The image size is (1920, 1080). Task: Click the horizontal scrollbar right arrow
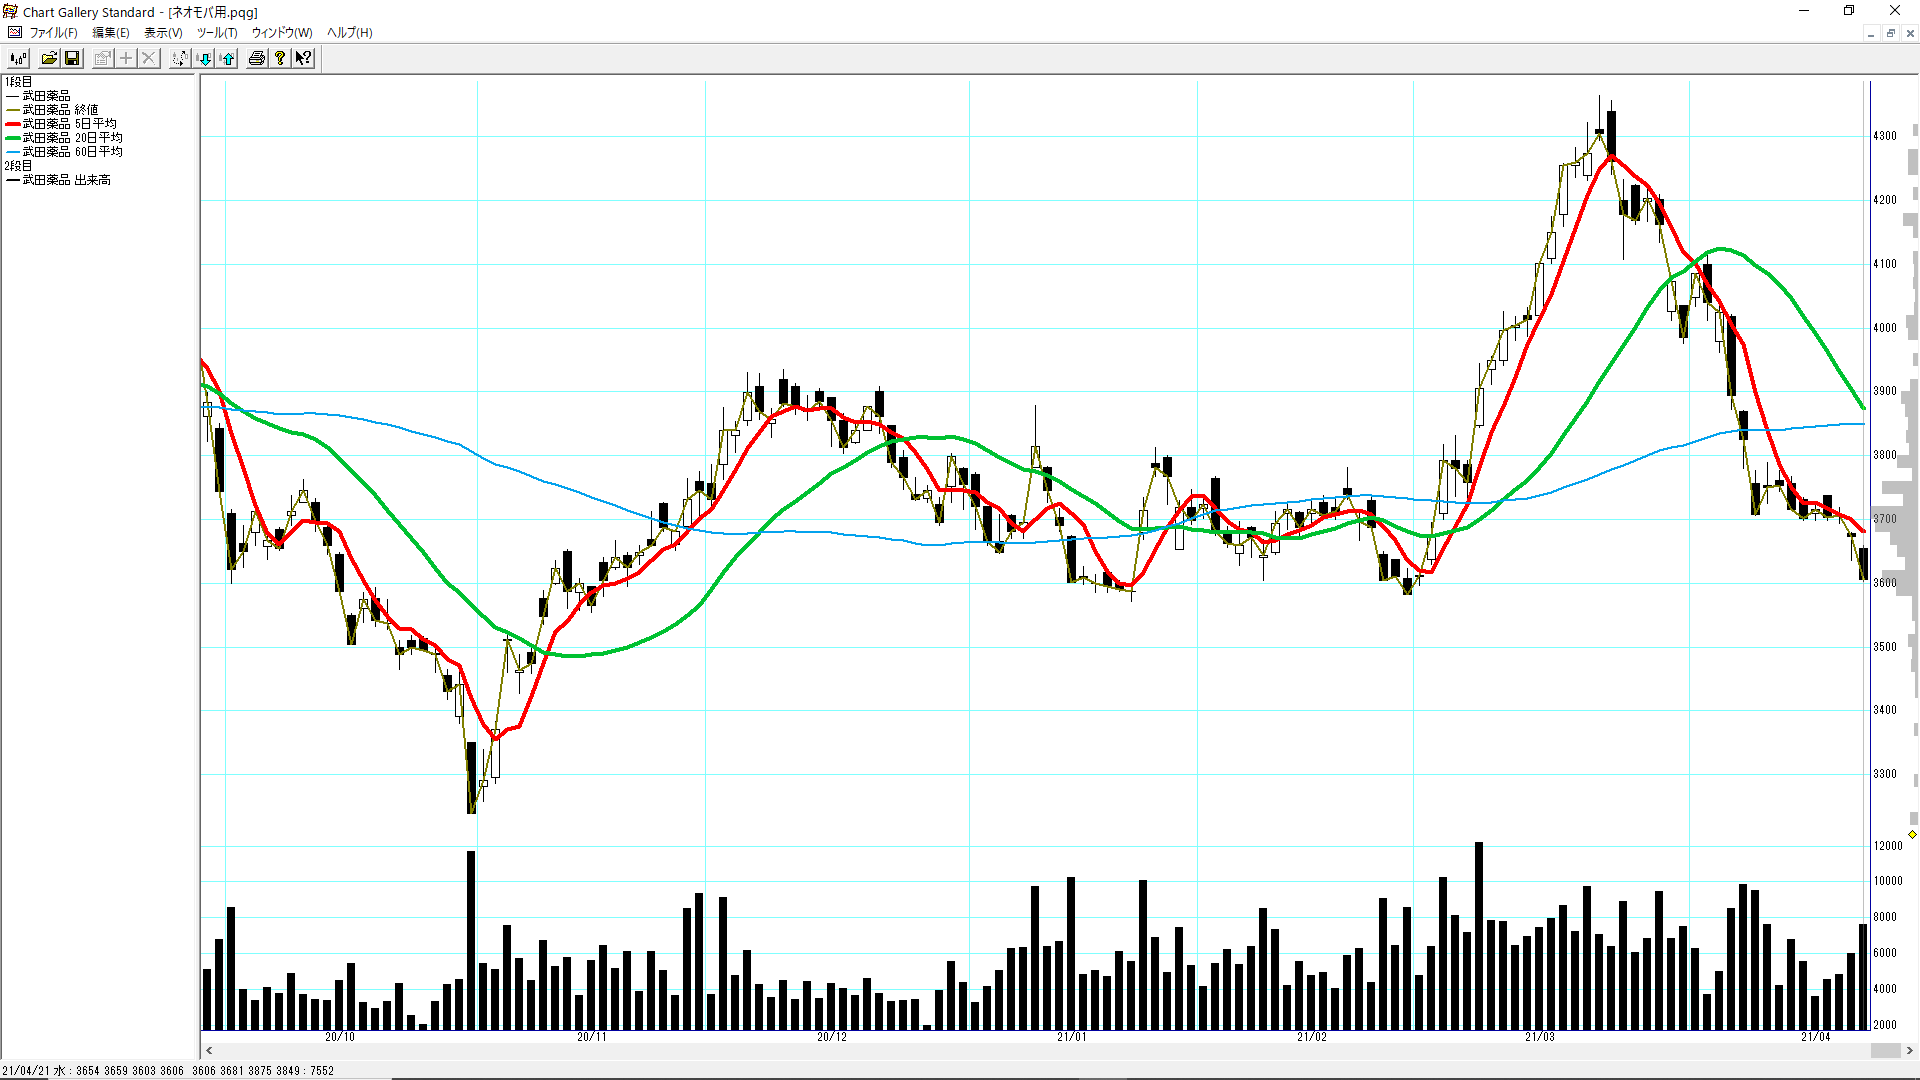click(1909, 1050)
